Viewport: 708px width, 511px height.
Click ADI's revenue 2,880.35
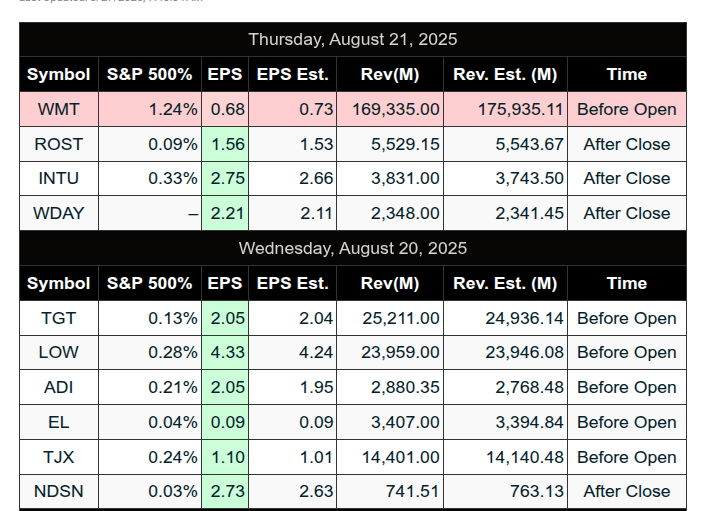click(x=390, y=387)
